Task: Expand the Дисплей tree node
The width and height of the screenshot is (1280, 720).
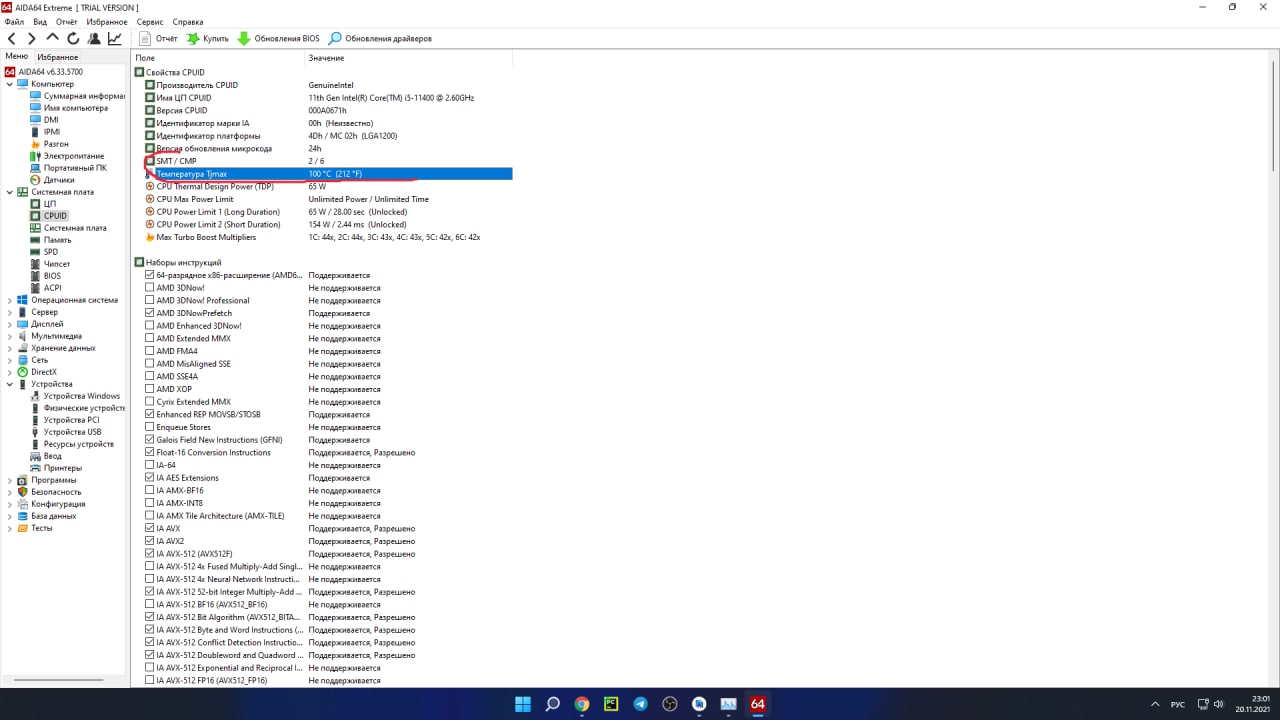Action: coord(10,324)
